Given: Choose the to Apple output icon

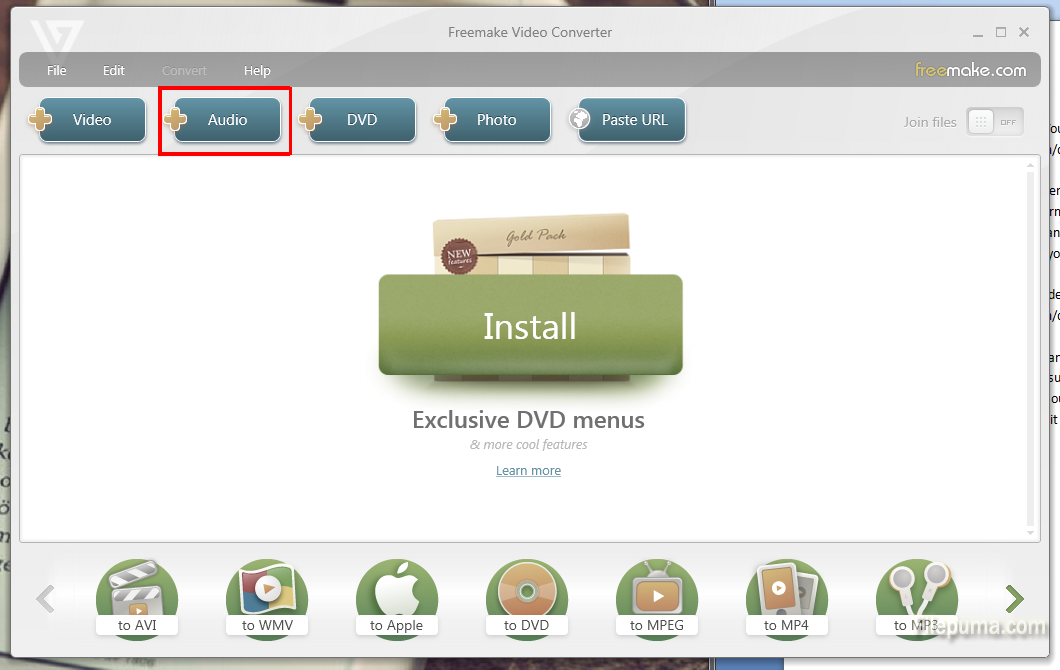Looking at the screenshot, I should click(x=397, y=598).
